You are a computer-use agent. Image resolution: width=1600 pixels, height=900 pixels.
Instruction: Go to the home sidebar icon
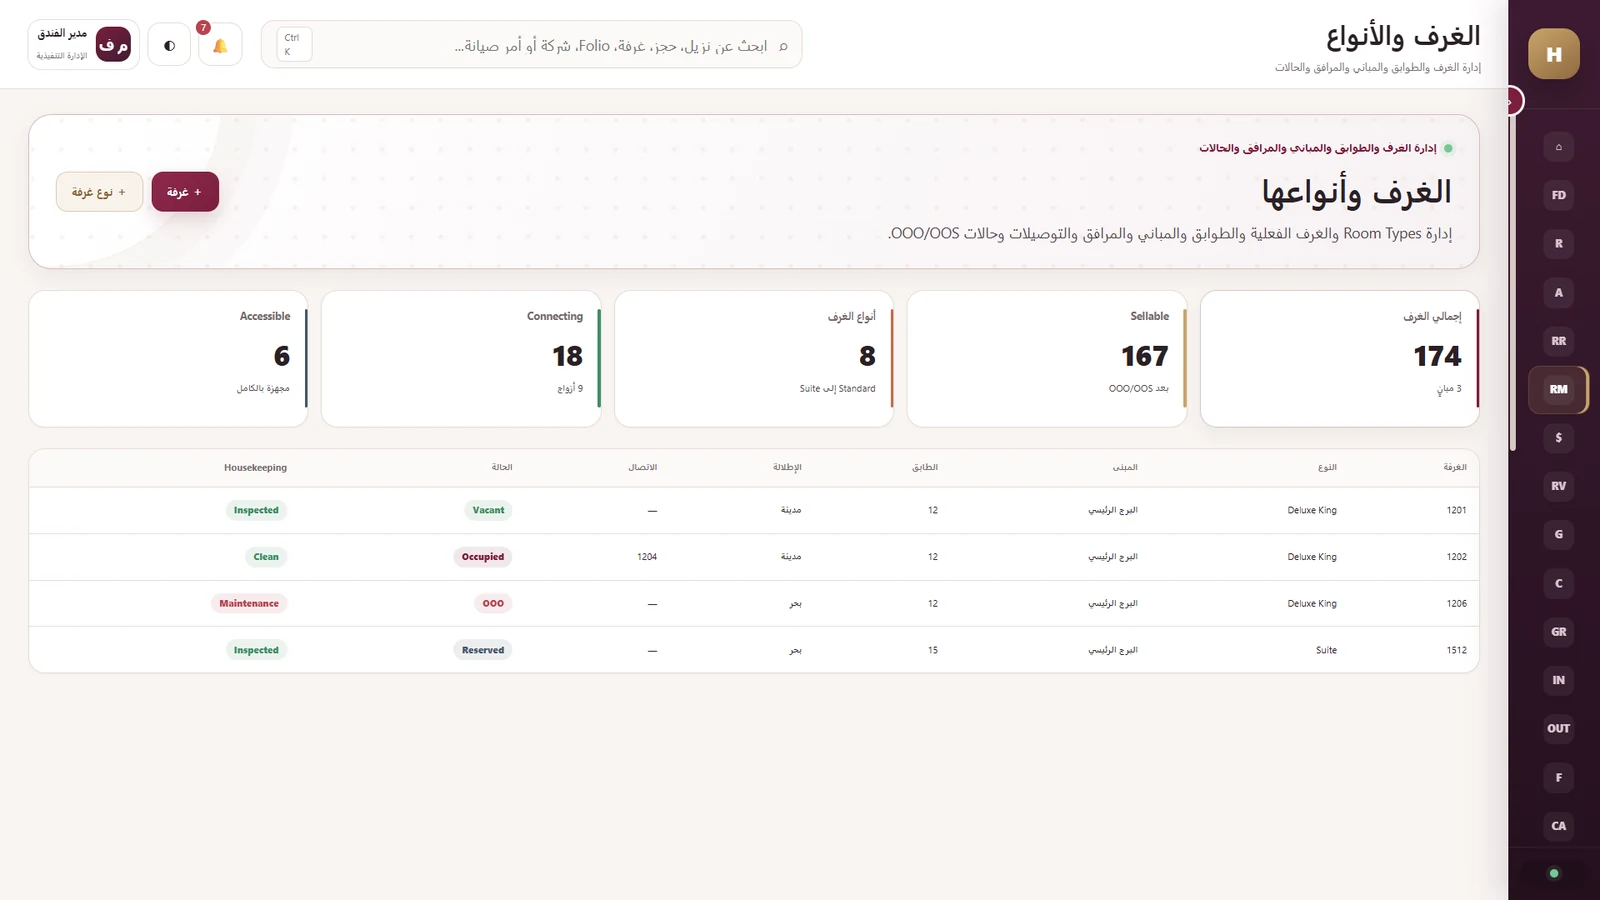1558,147
